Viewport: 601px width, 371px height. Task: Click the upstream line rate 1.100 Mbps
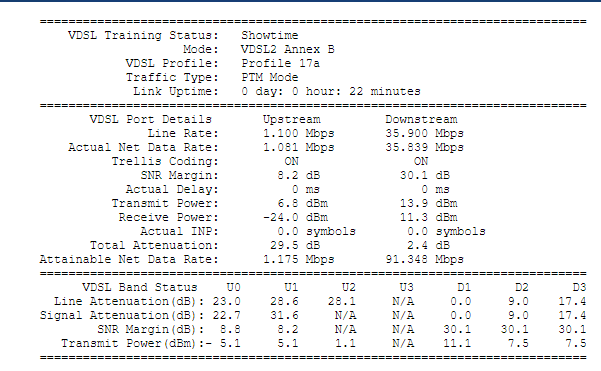coord(298,133)
